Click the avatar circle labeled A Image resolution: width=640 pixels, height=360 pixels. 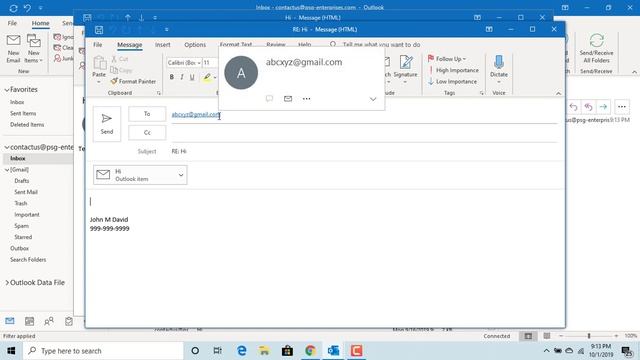241,73
